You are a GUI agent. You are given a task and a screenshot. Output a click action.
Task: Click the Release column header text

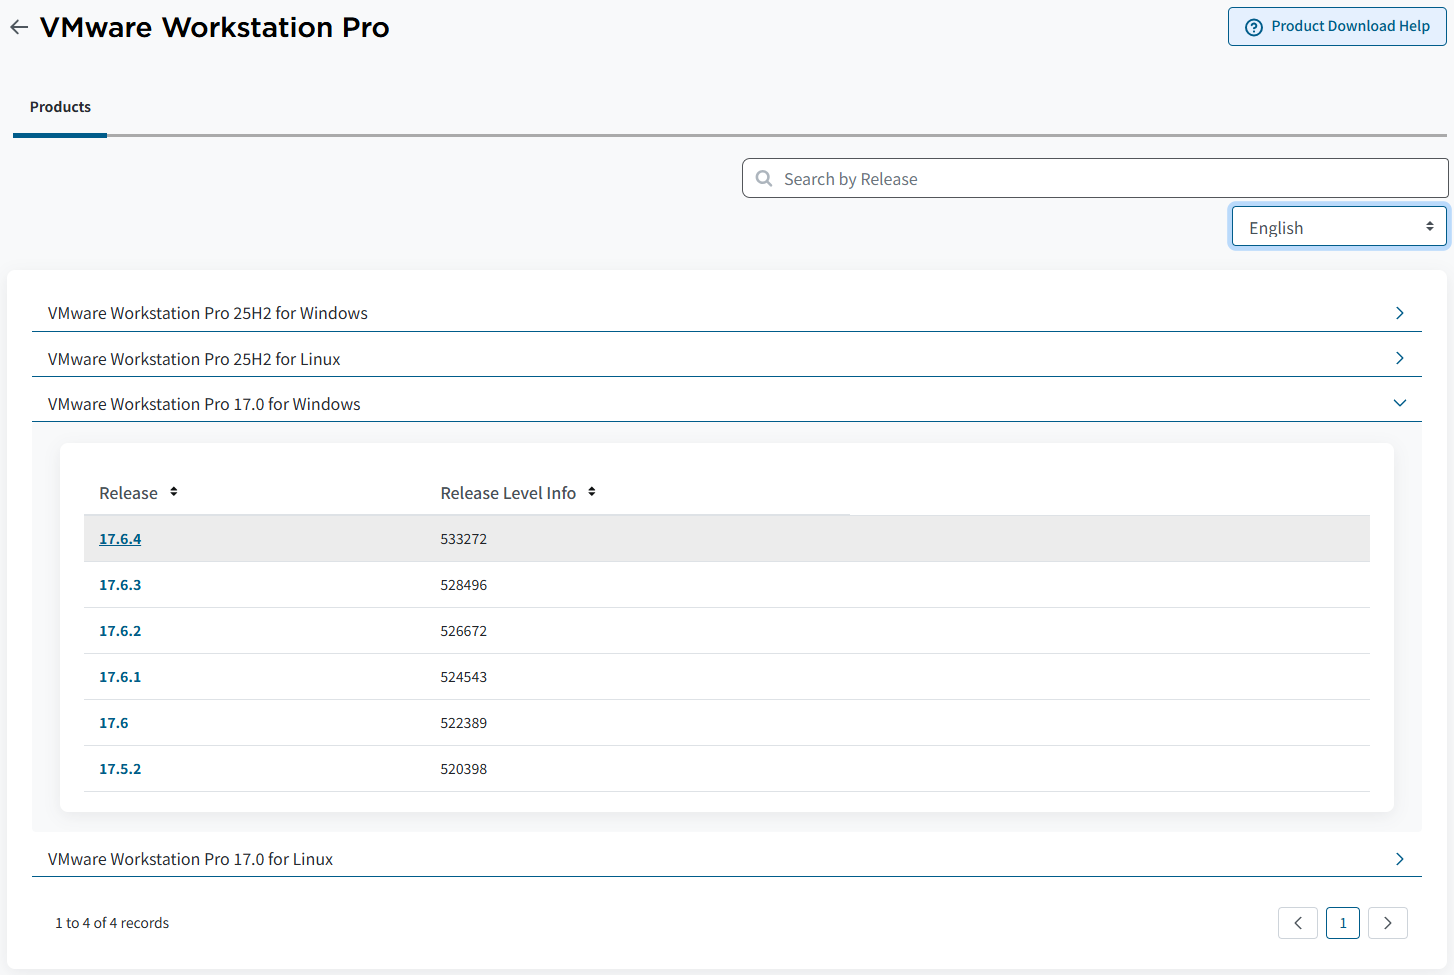click(128, 493)
